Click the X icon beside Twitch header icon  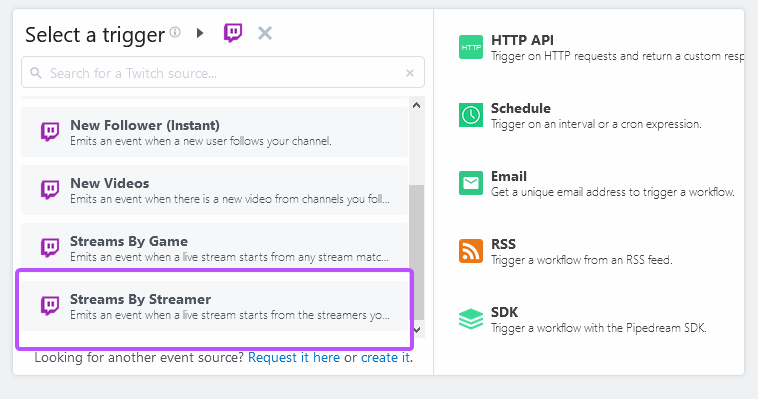click(265, 33)
